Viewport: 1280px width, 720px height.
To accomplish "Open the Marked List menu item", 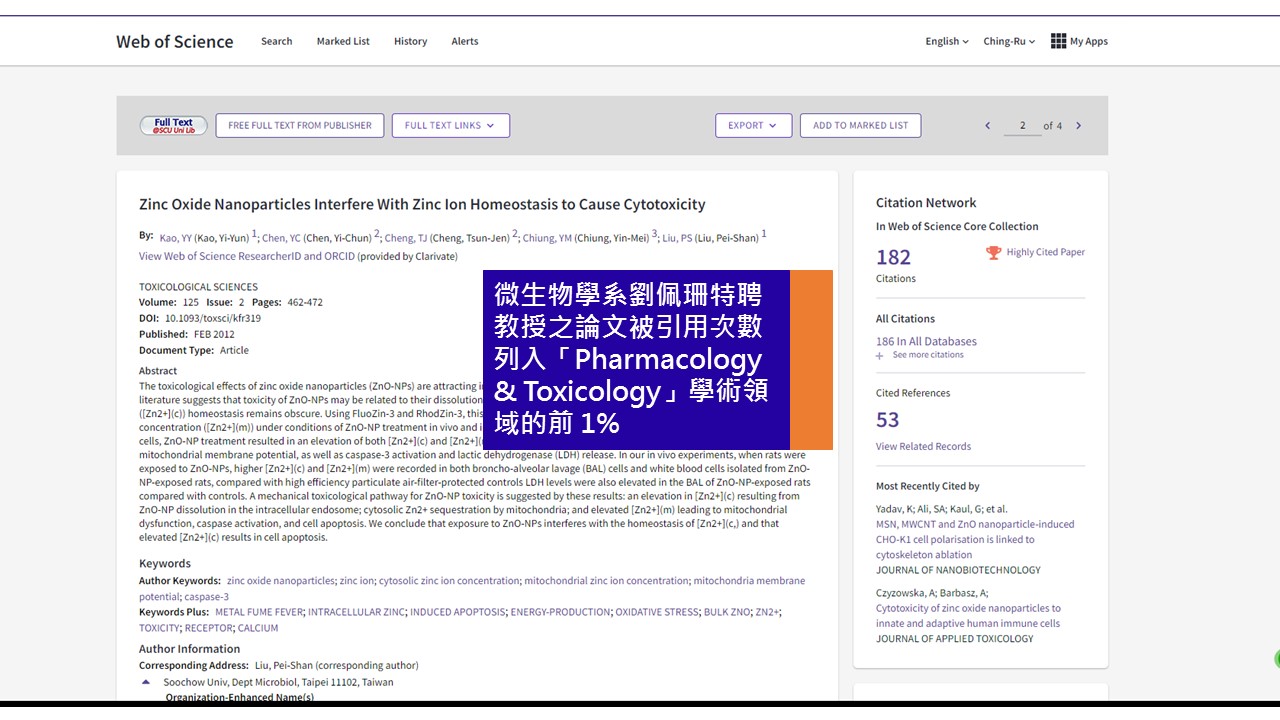I will 343,42.
